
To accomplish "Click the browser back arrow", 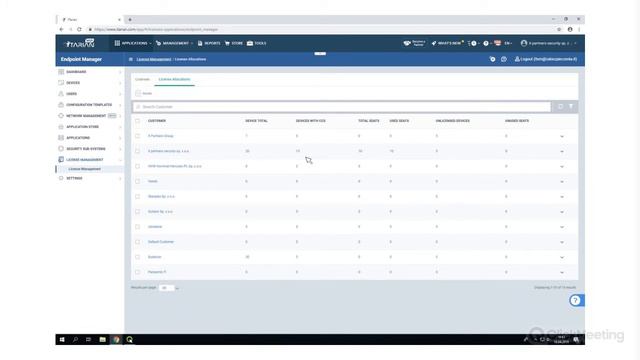I will click(61, 29).
